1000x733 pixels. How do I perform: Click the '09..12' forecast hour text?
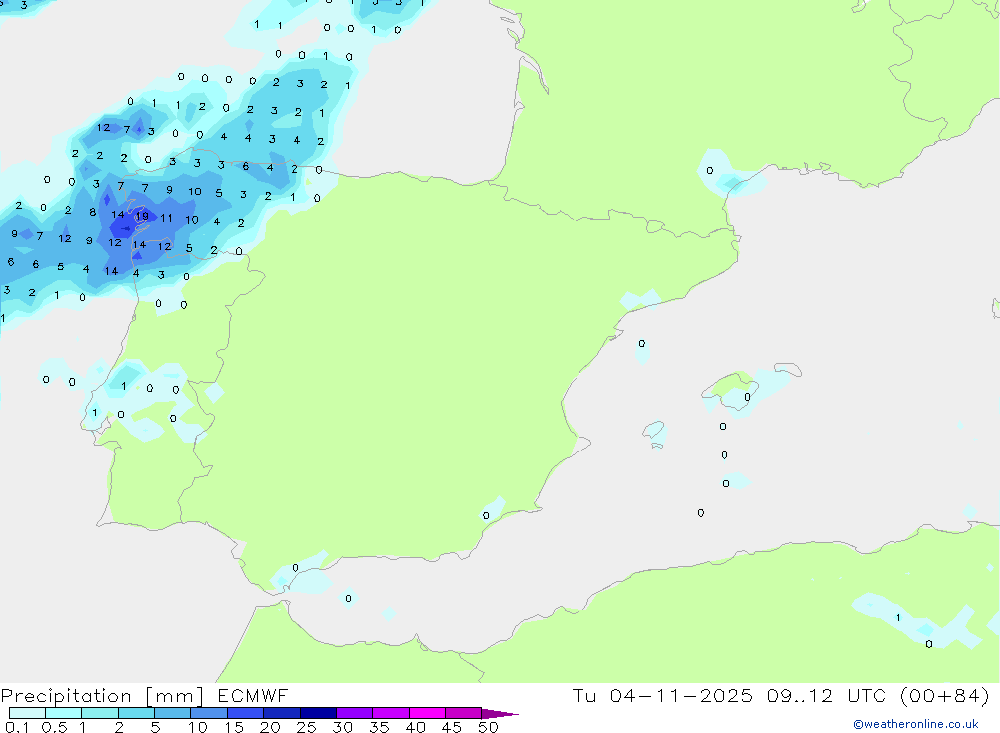point(800,695)
